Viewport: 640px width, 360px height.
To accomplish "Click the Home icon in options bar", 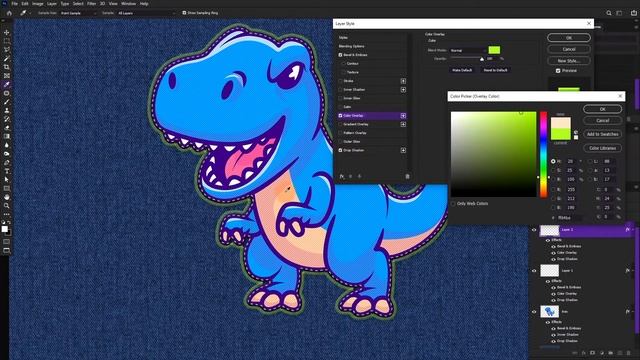I will click(x=9, y=13).
